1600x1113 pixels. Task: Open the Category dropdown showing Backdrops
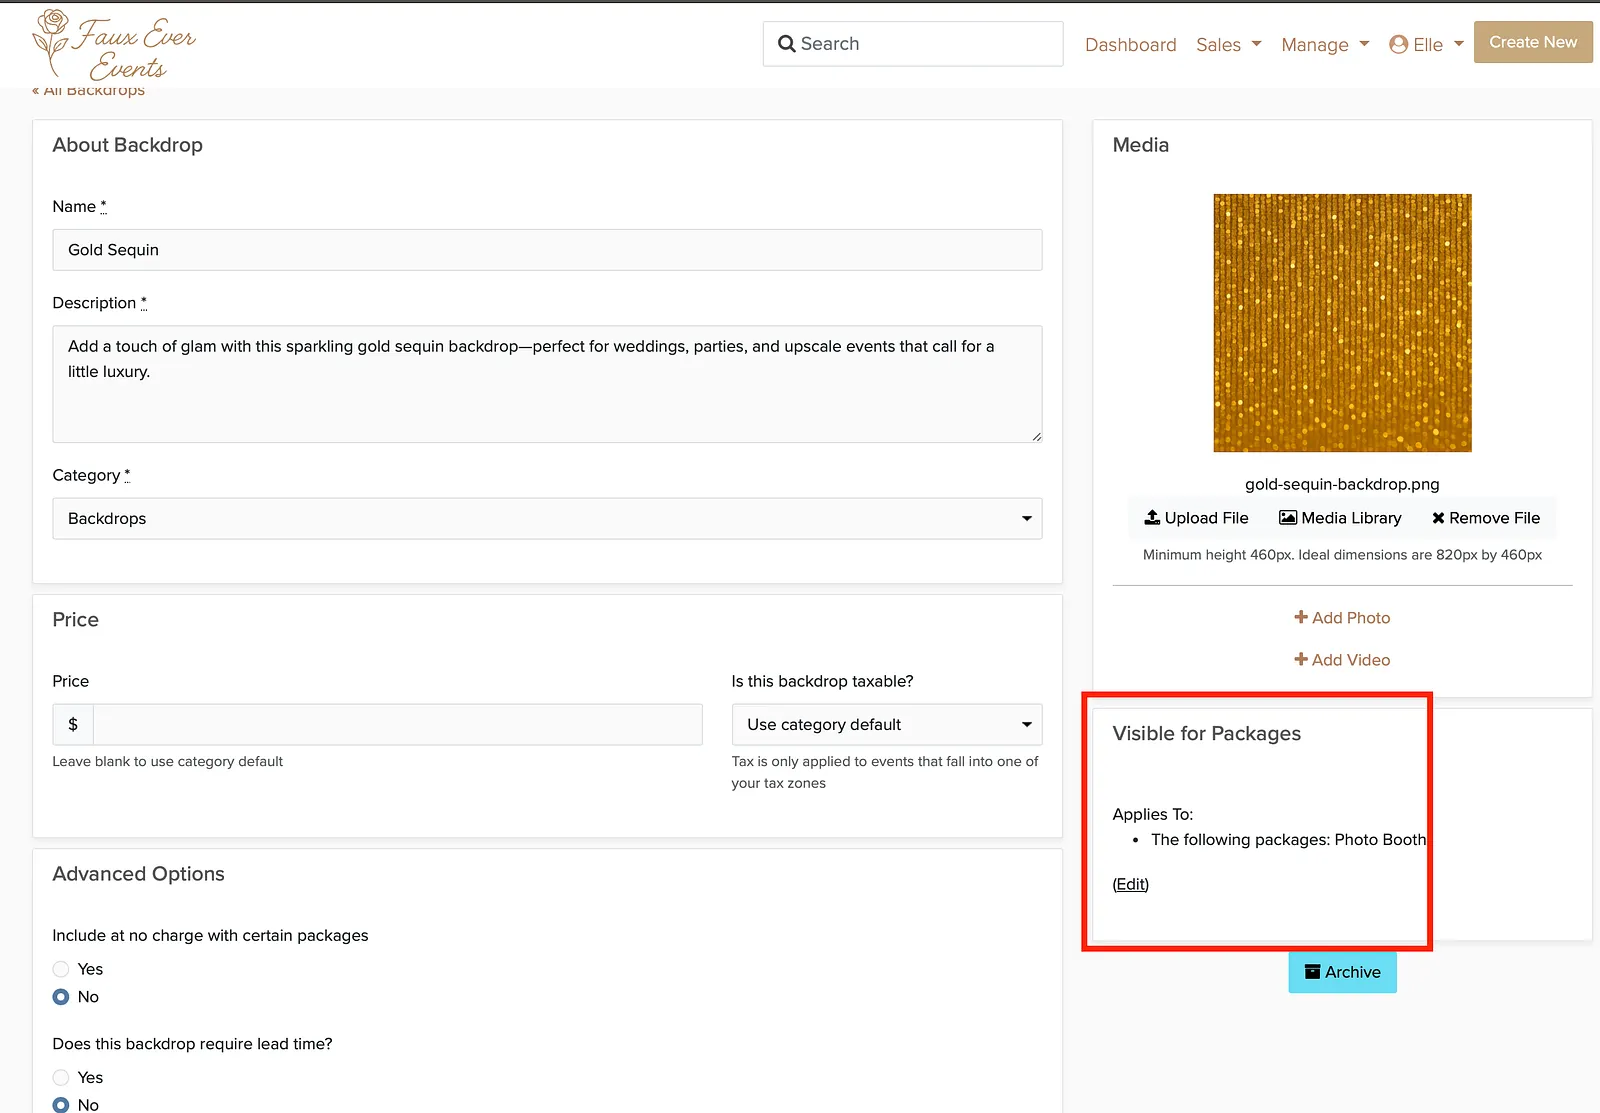(547, 518)
